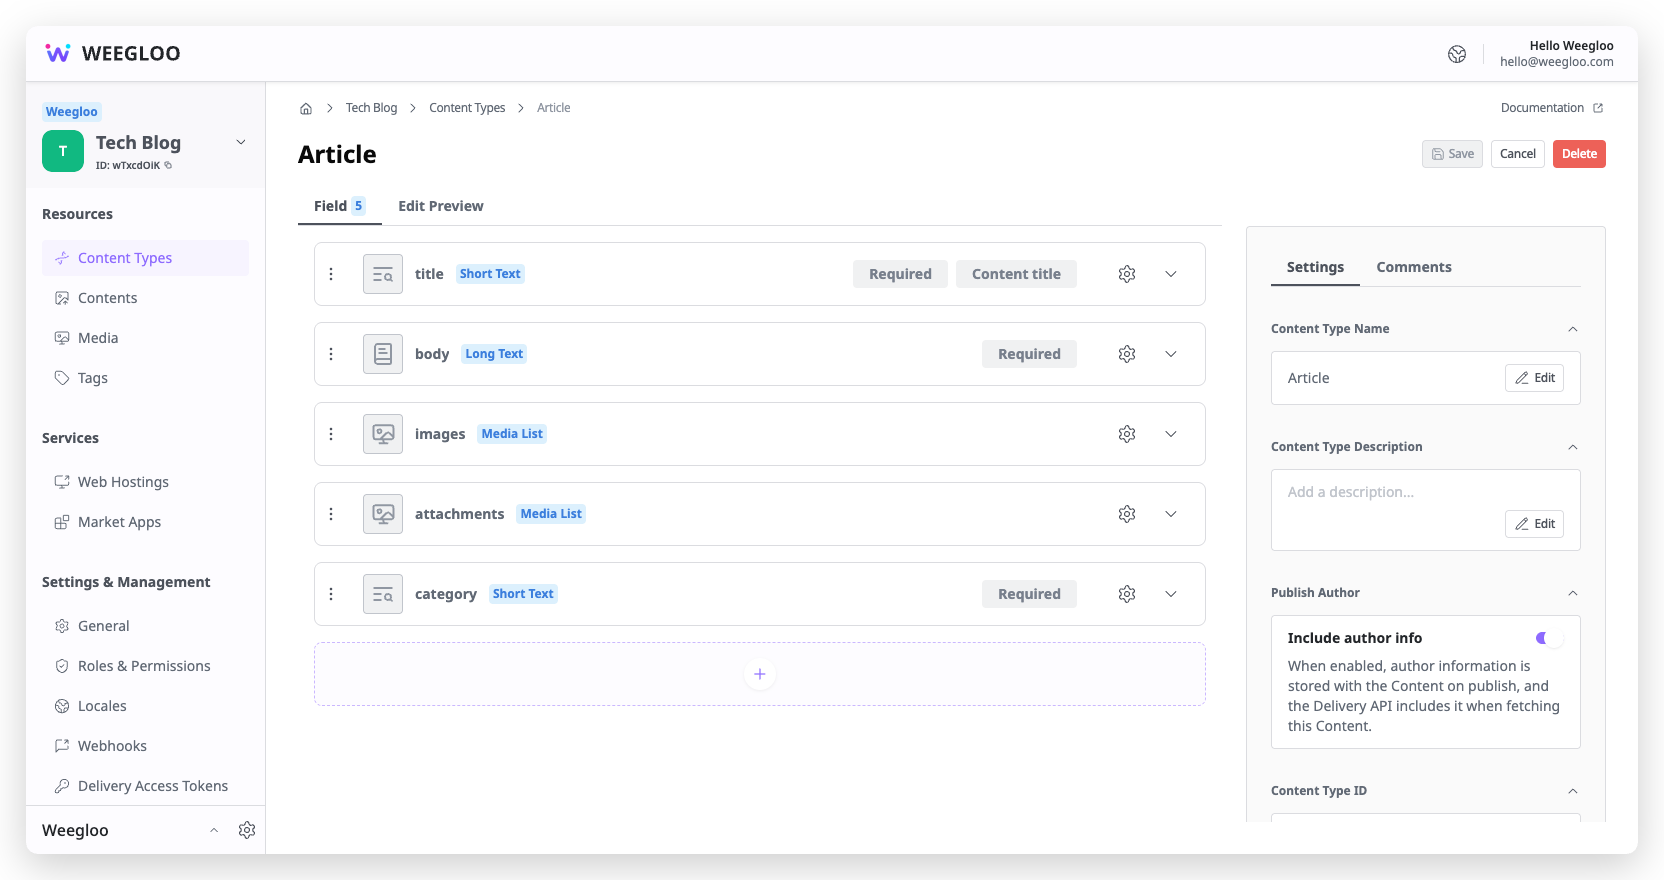Open Tags in sidebar
1664x880 pixels.
(x=145, y=378)
